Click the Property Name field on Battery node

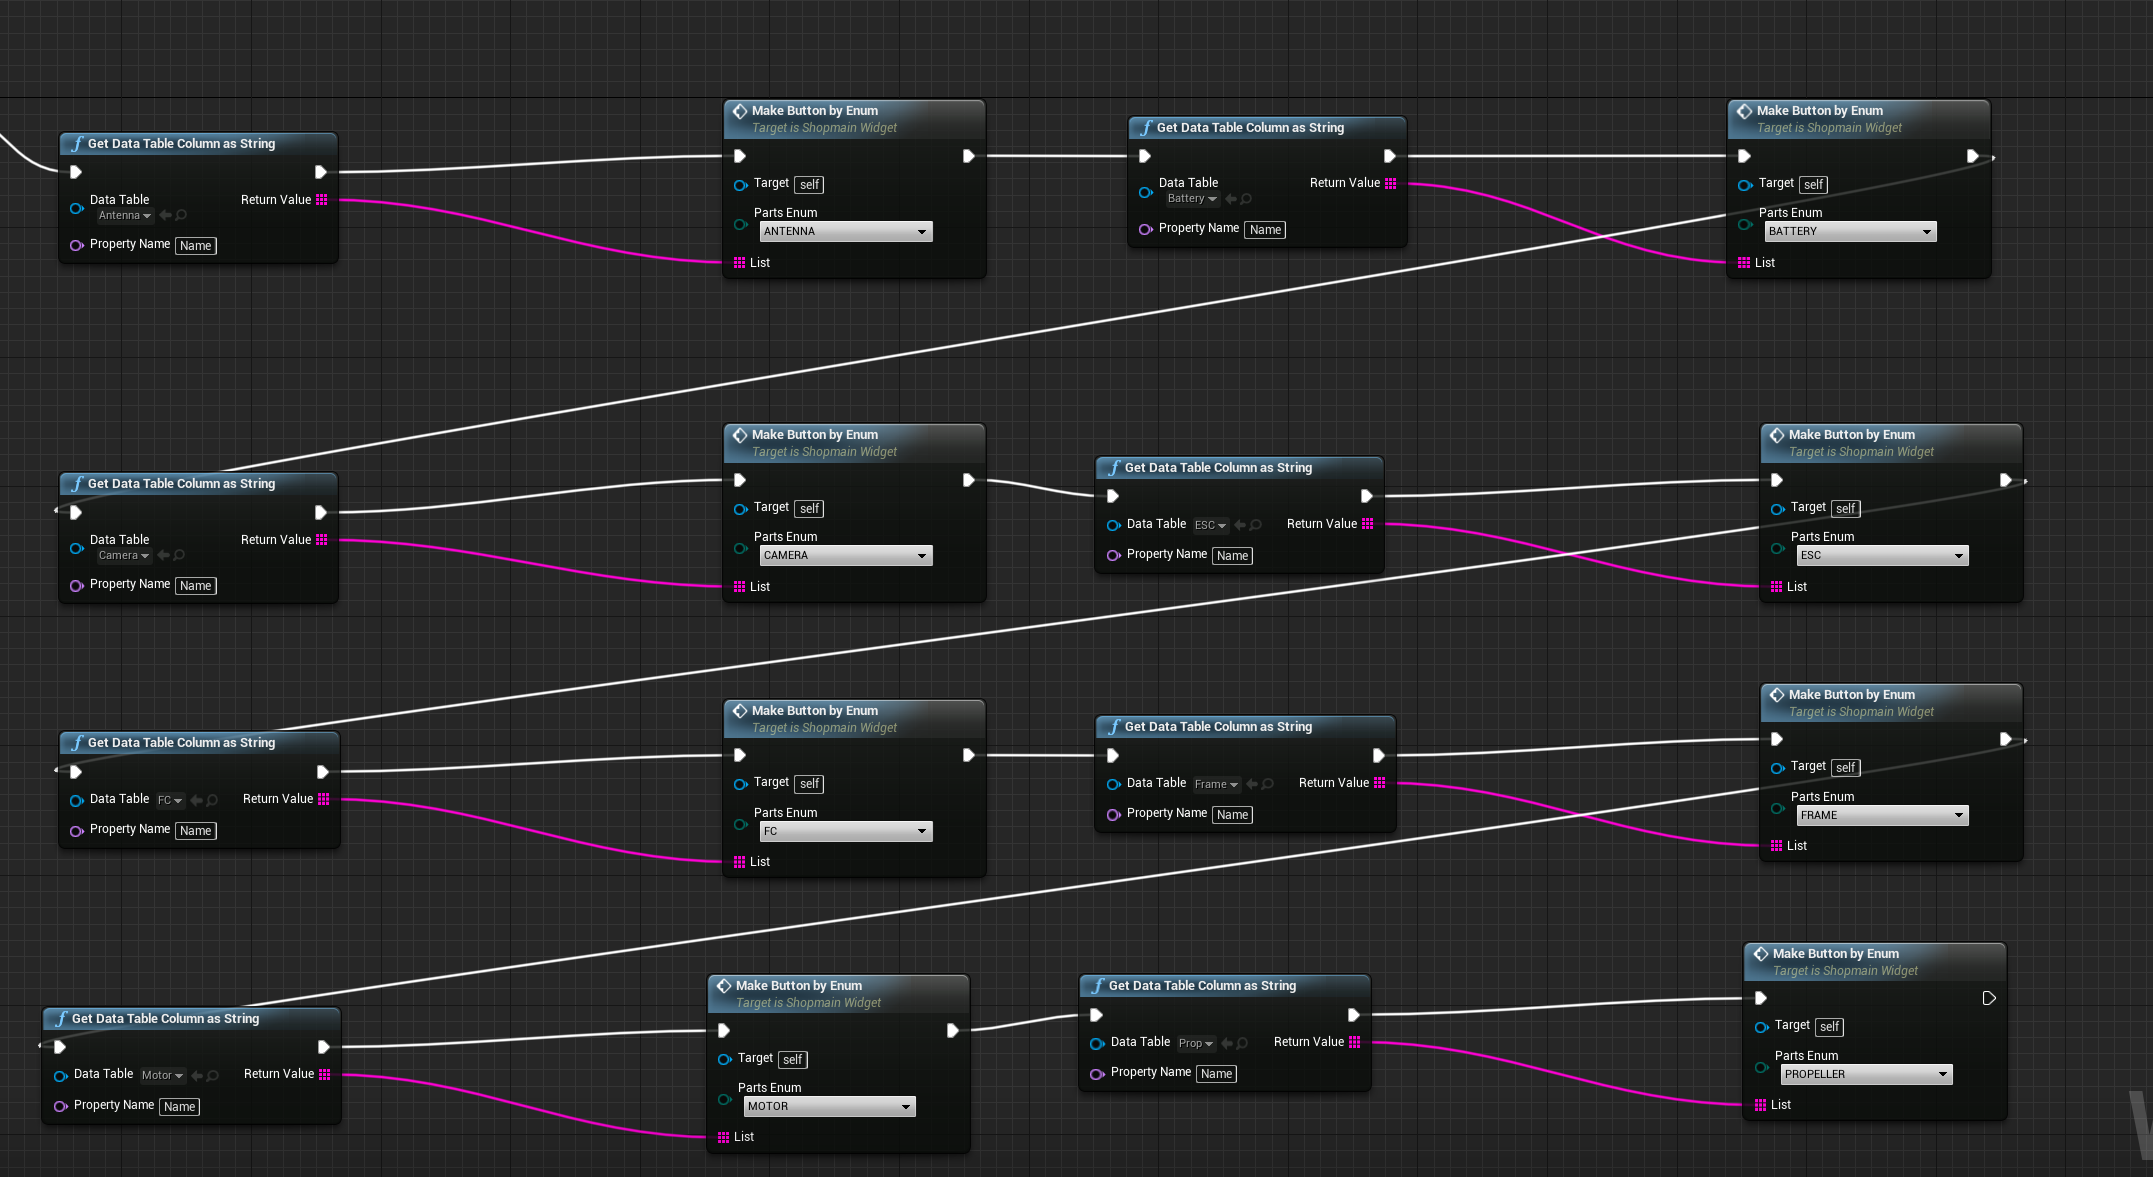click(x=1265, y=230)
